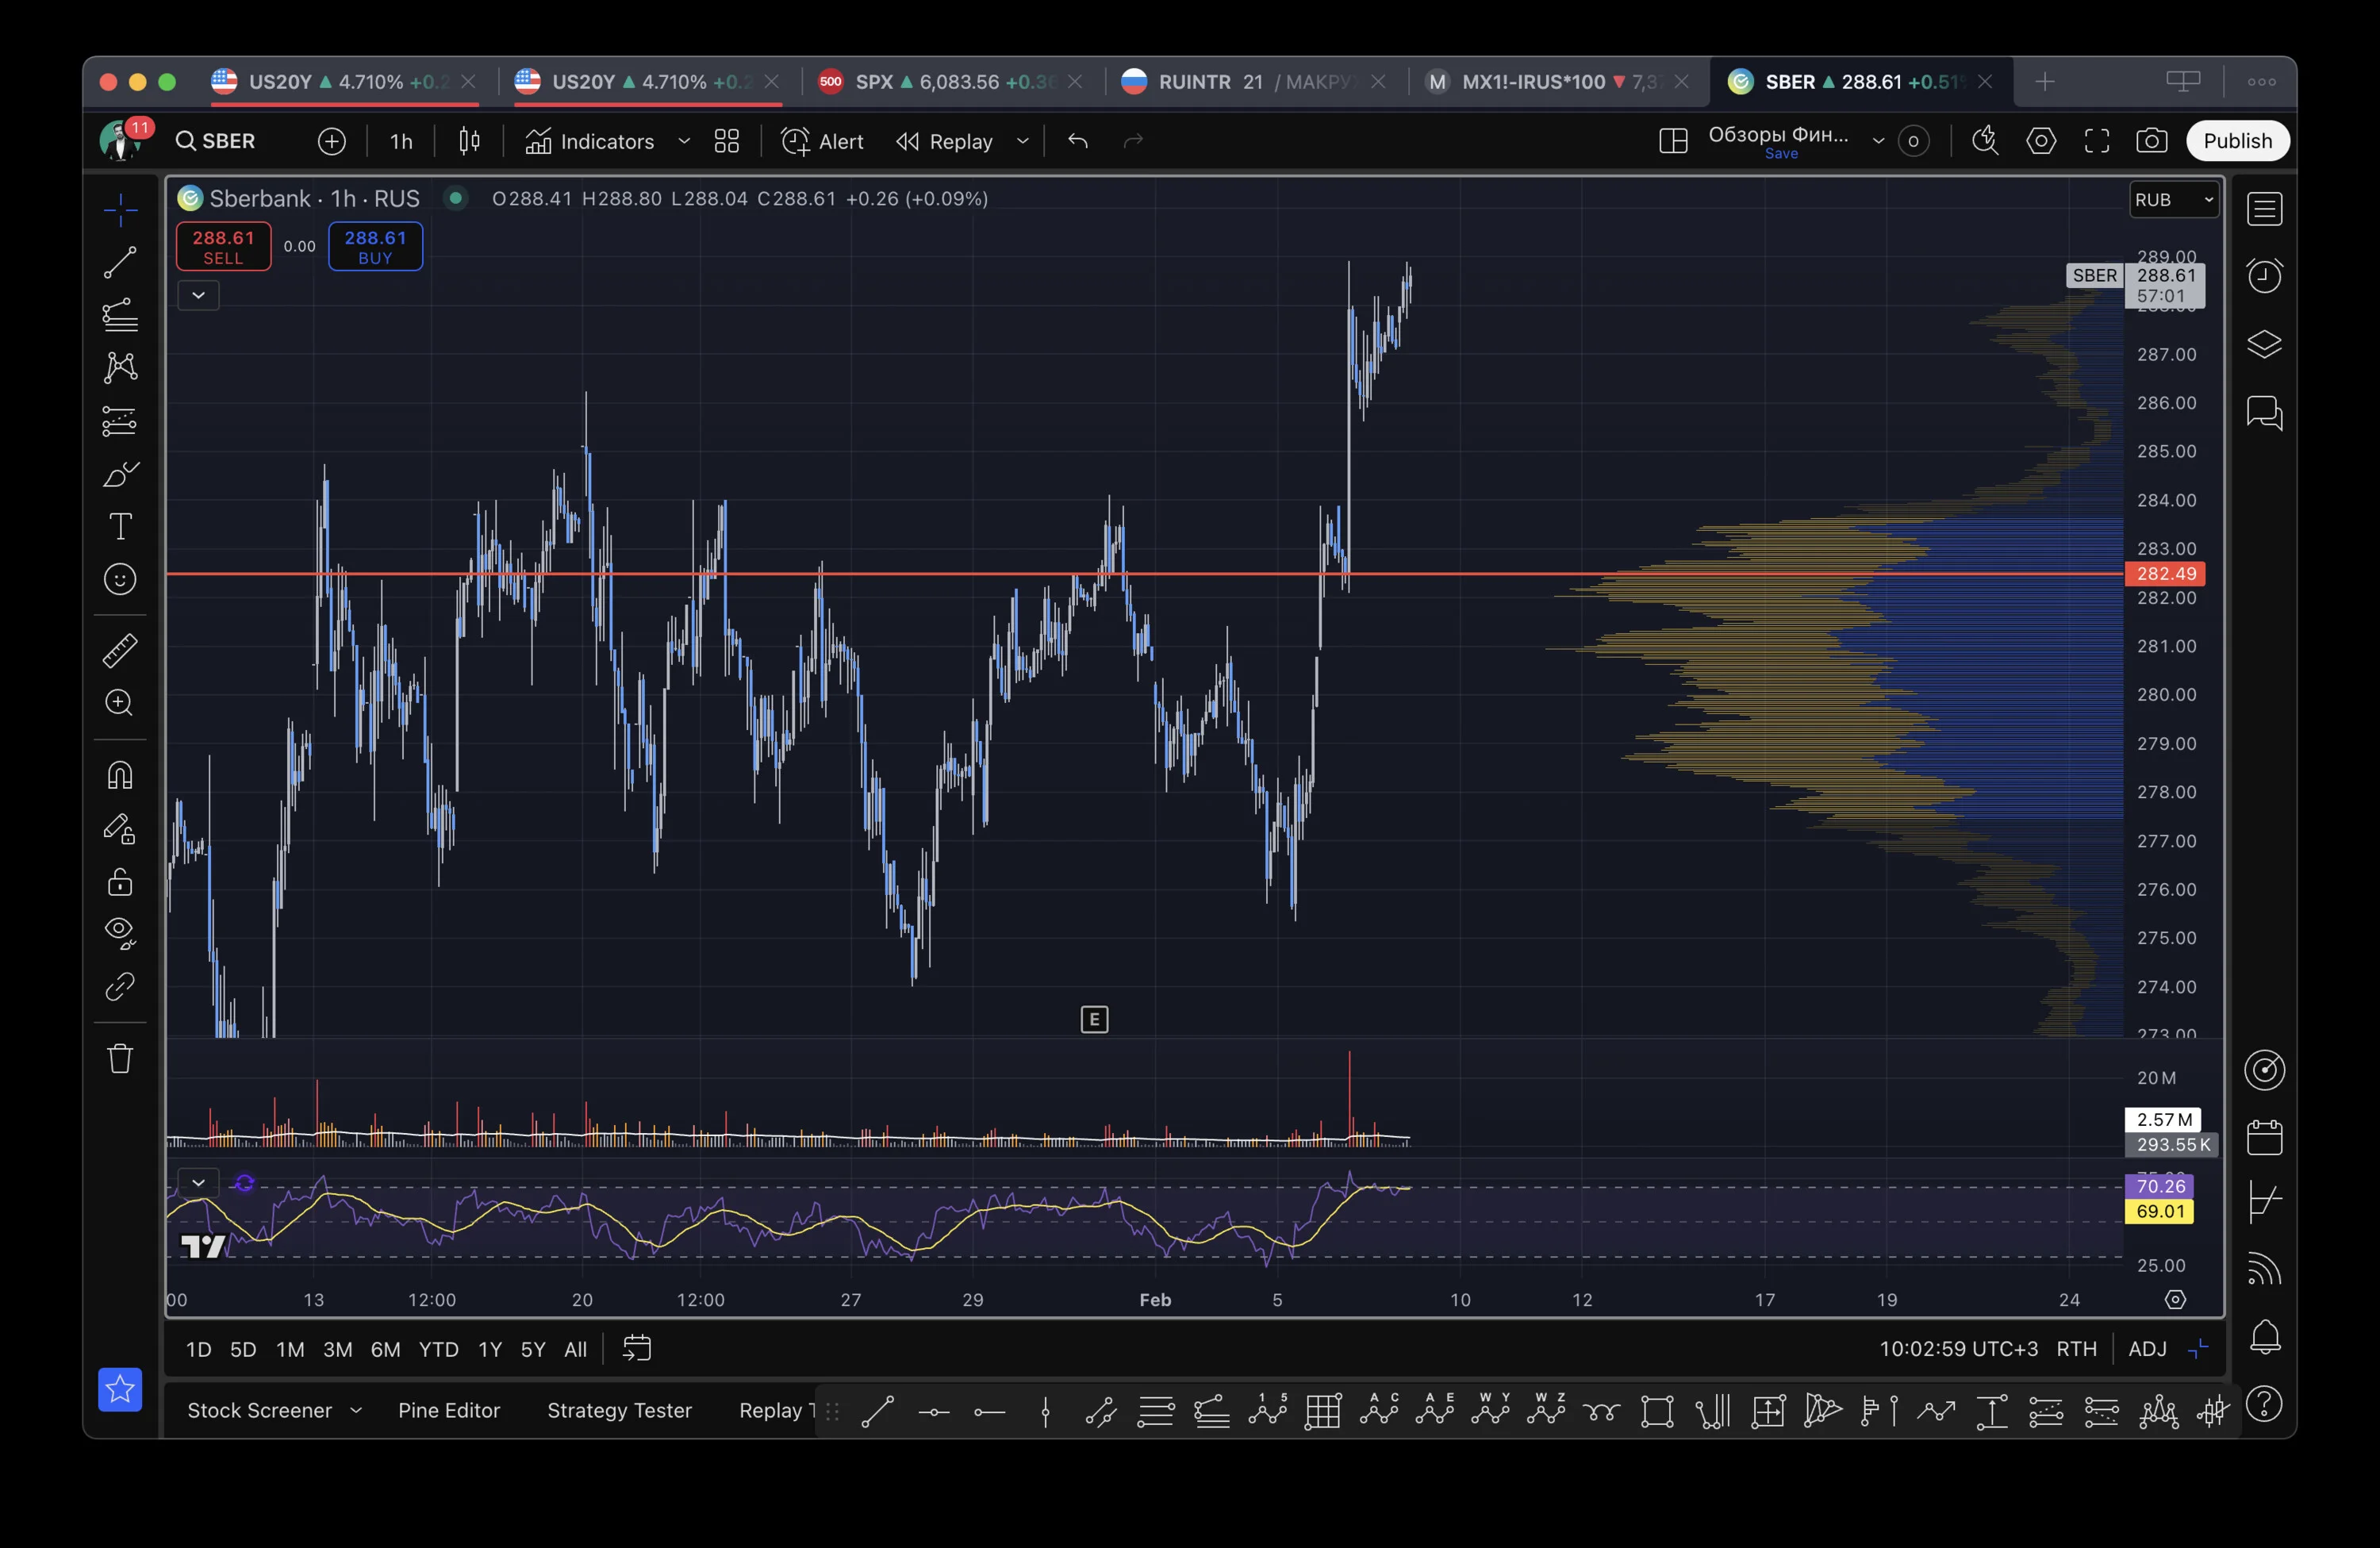Image resolution: width=2380 pixels, height=1548 pixels.
Task: Toggle the RTH session setting
Action: click(2076, 1349)
